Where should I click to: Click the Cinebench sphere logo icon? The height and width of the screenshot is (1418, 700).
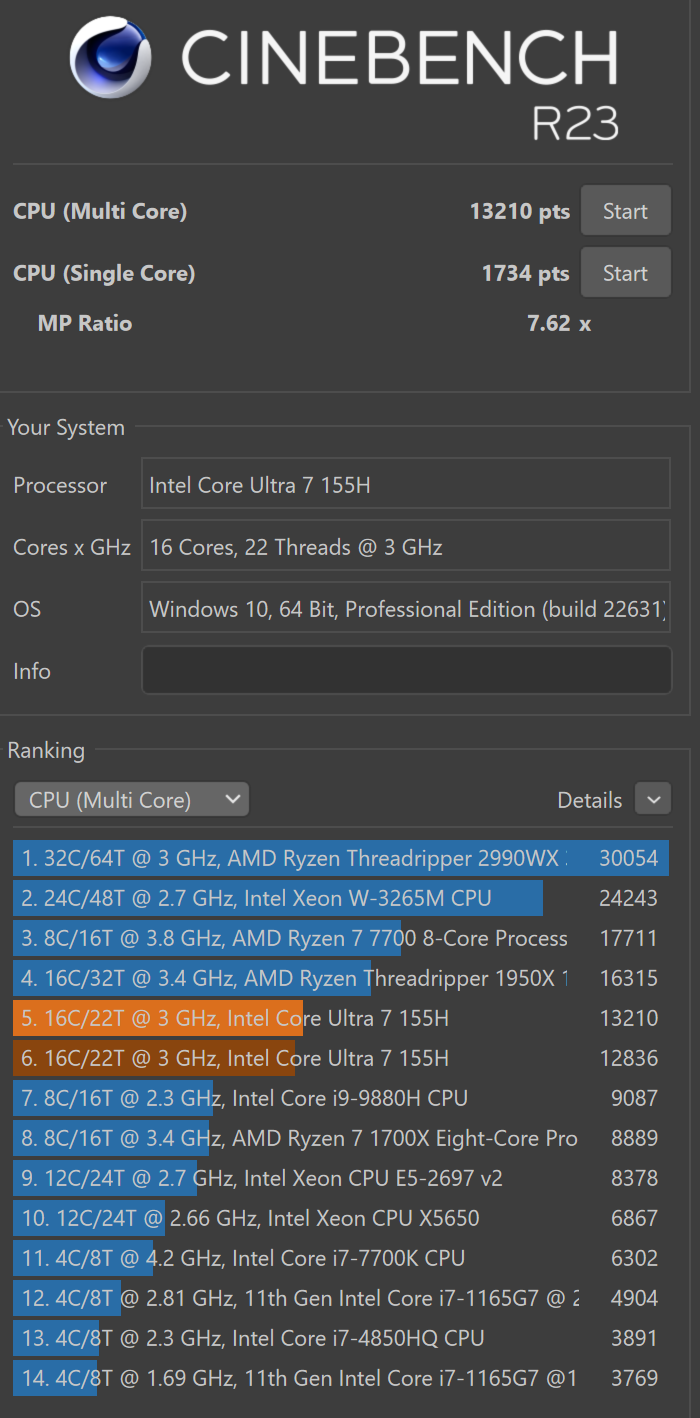[111, 58]
